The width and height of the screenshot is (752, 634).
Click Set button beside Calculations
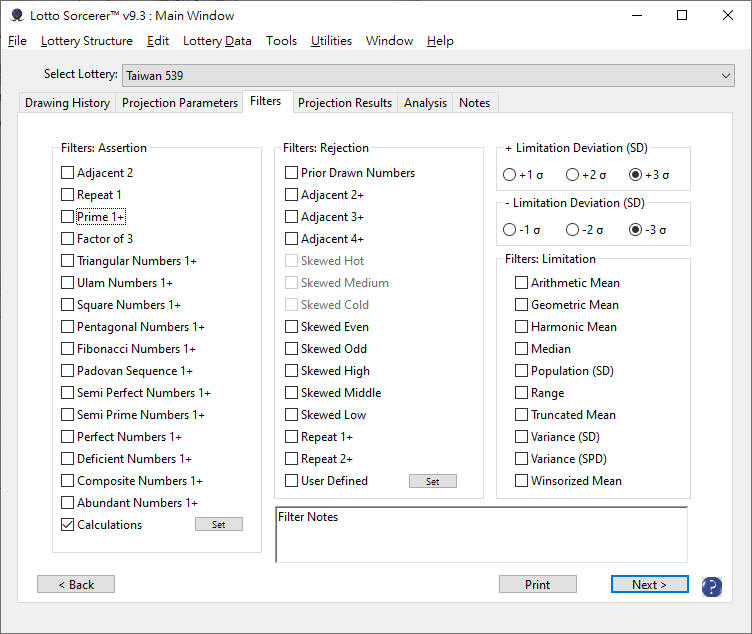[x=218, y=524]
